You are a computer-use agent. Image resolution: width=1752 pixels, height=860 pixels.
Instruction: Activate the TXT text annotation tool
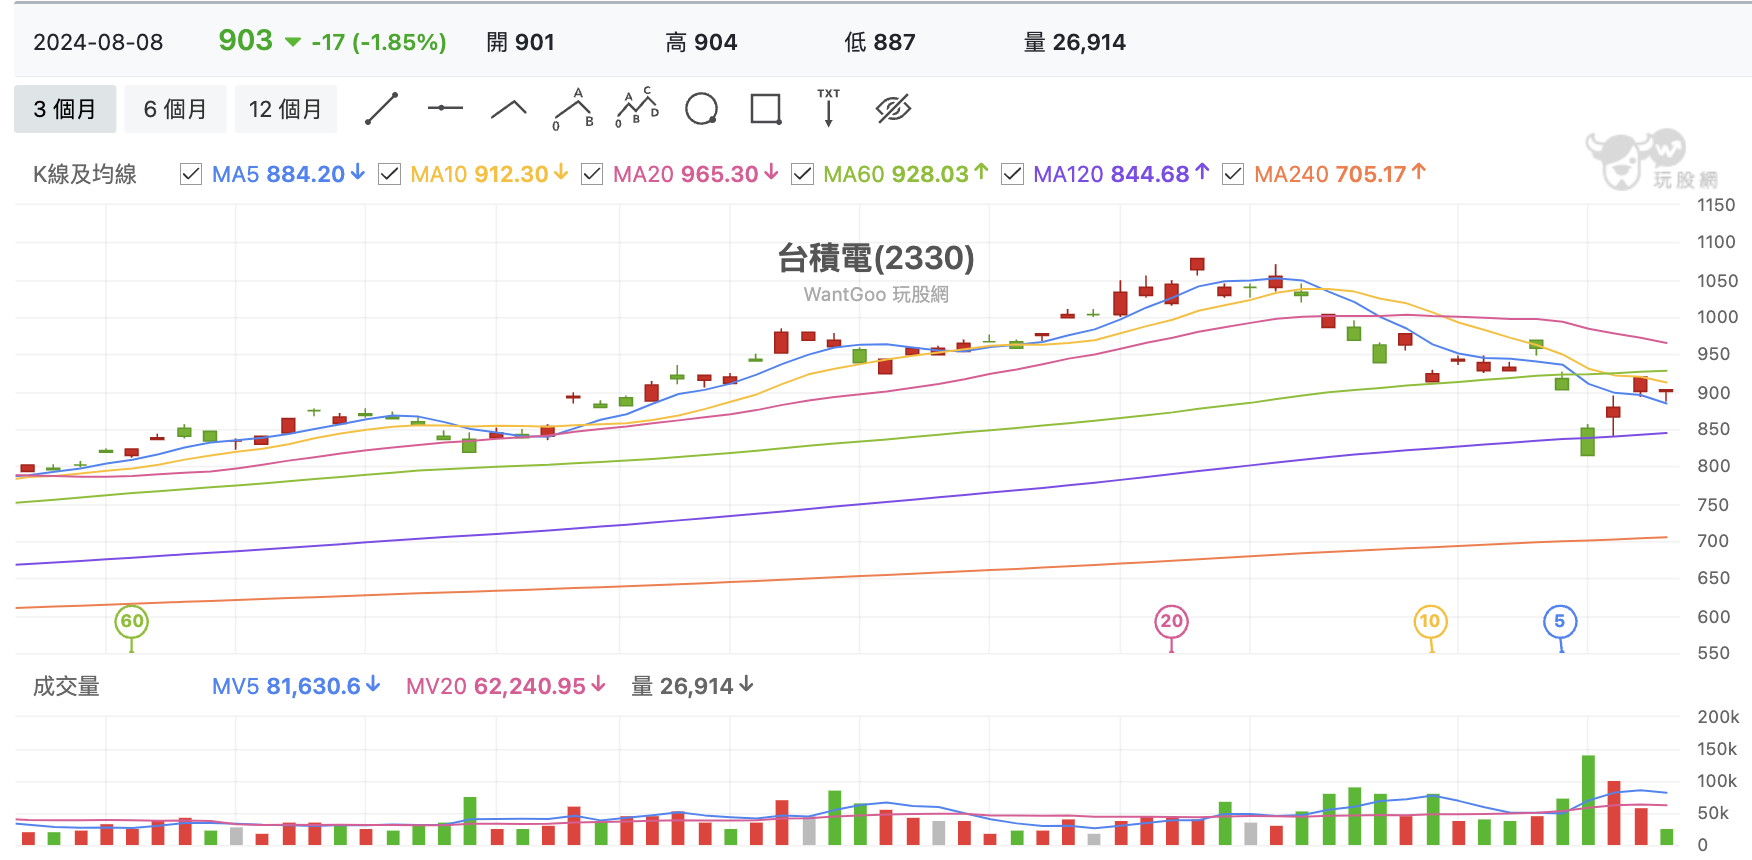pyautogui.click(x=829, y=108)
